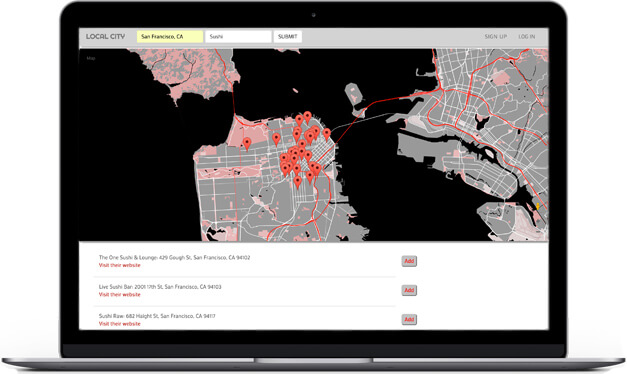The width and height of the screenshot is (627, 374).
Task: Visit Sushi Raw website link
Action: click(120, 324)
